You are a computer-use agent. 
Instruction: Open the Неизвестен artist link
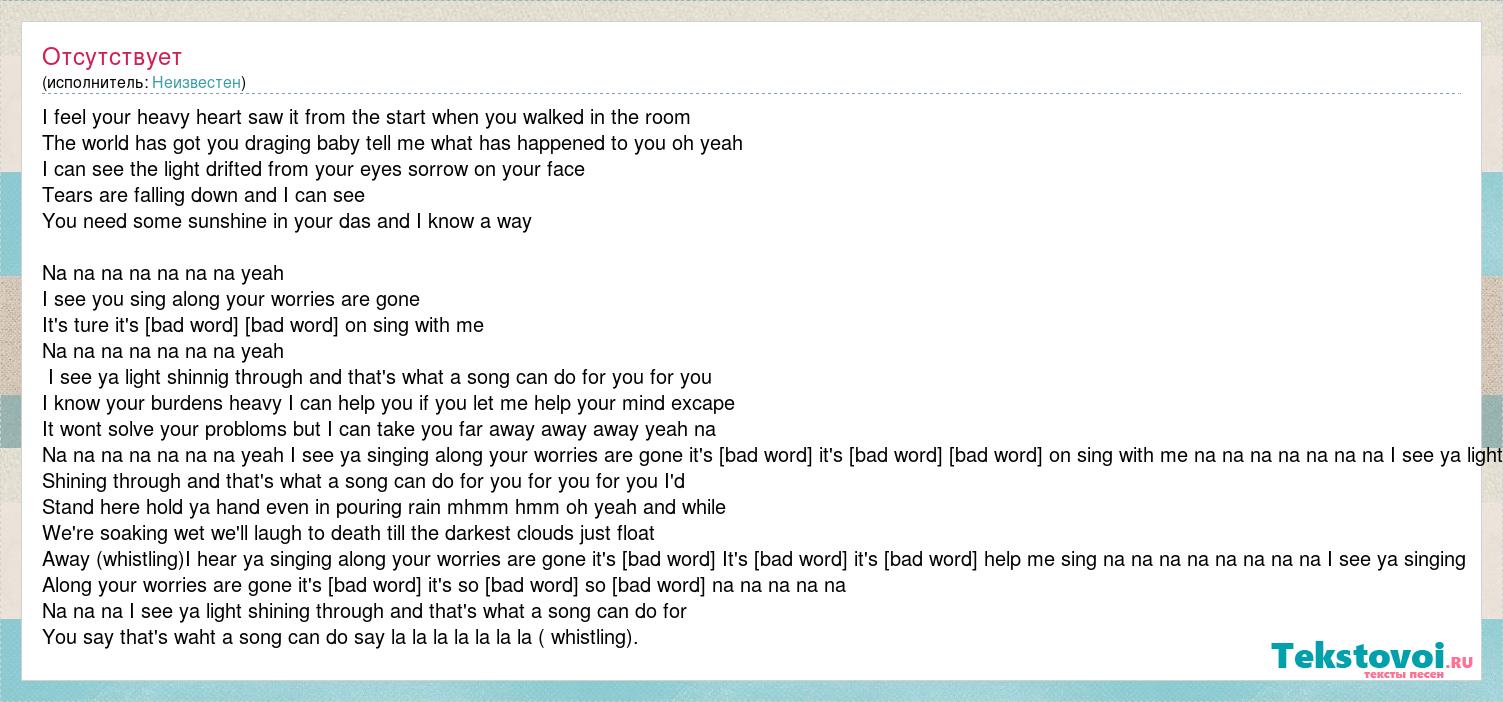click(x=196, y=83)
